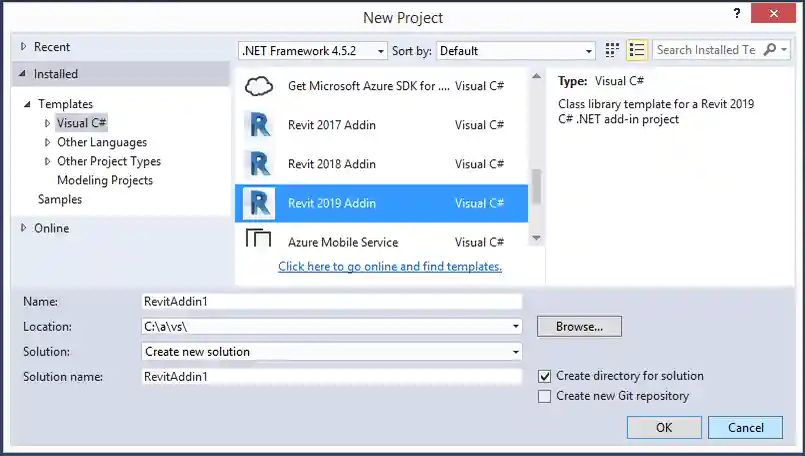
Task: Switch to small icons view
Action: coord(613,50)
